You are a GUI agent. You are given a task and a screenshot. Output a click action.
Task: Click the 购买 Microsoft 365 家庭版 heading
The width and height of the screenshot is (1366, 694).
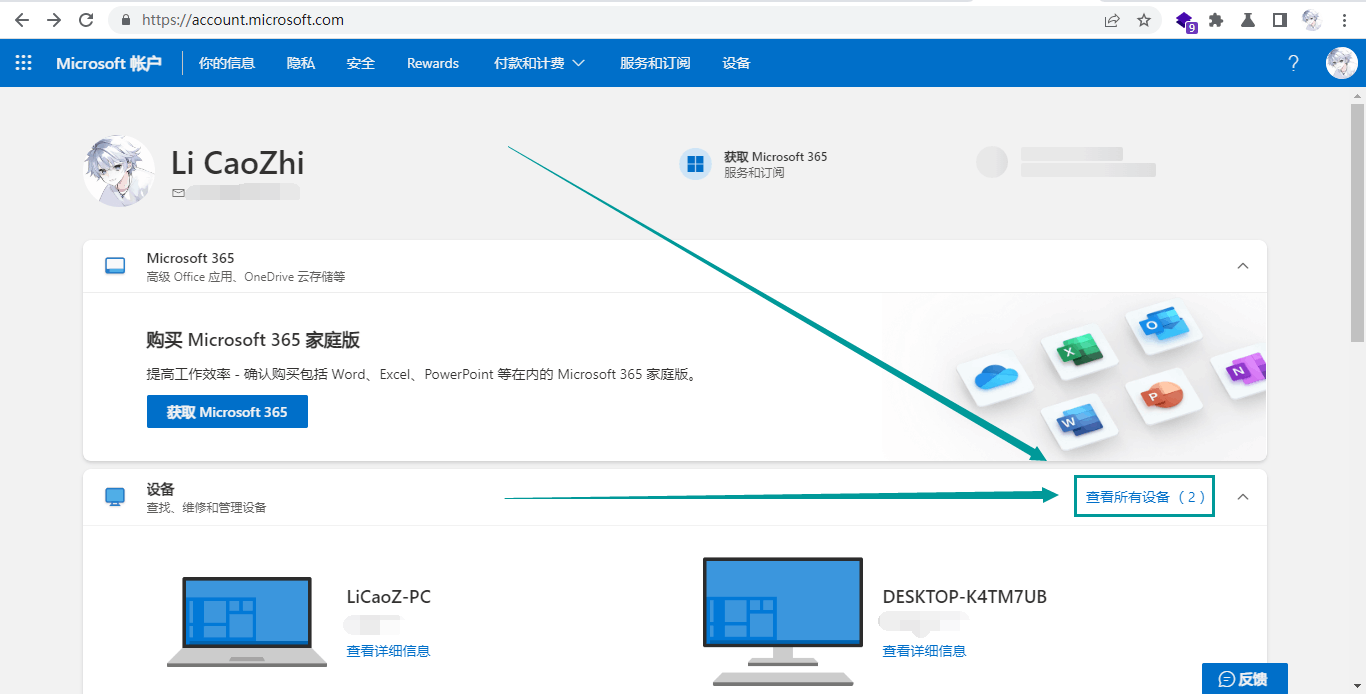click(253, 340)
